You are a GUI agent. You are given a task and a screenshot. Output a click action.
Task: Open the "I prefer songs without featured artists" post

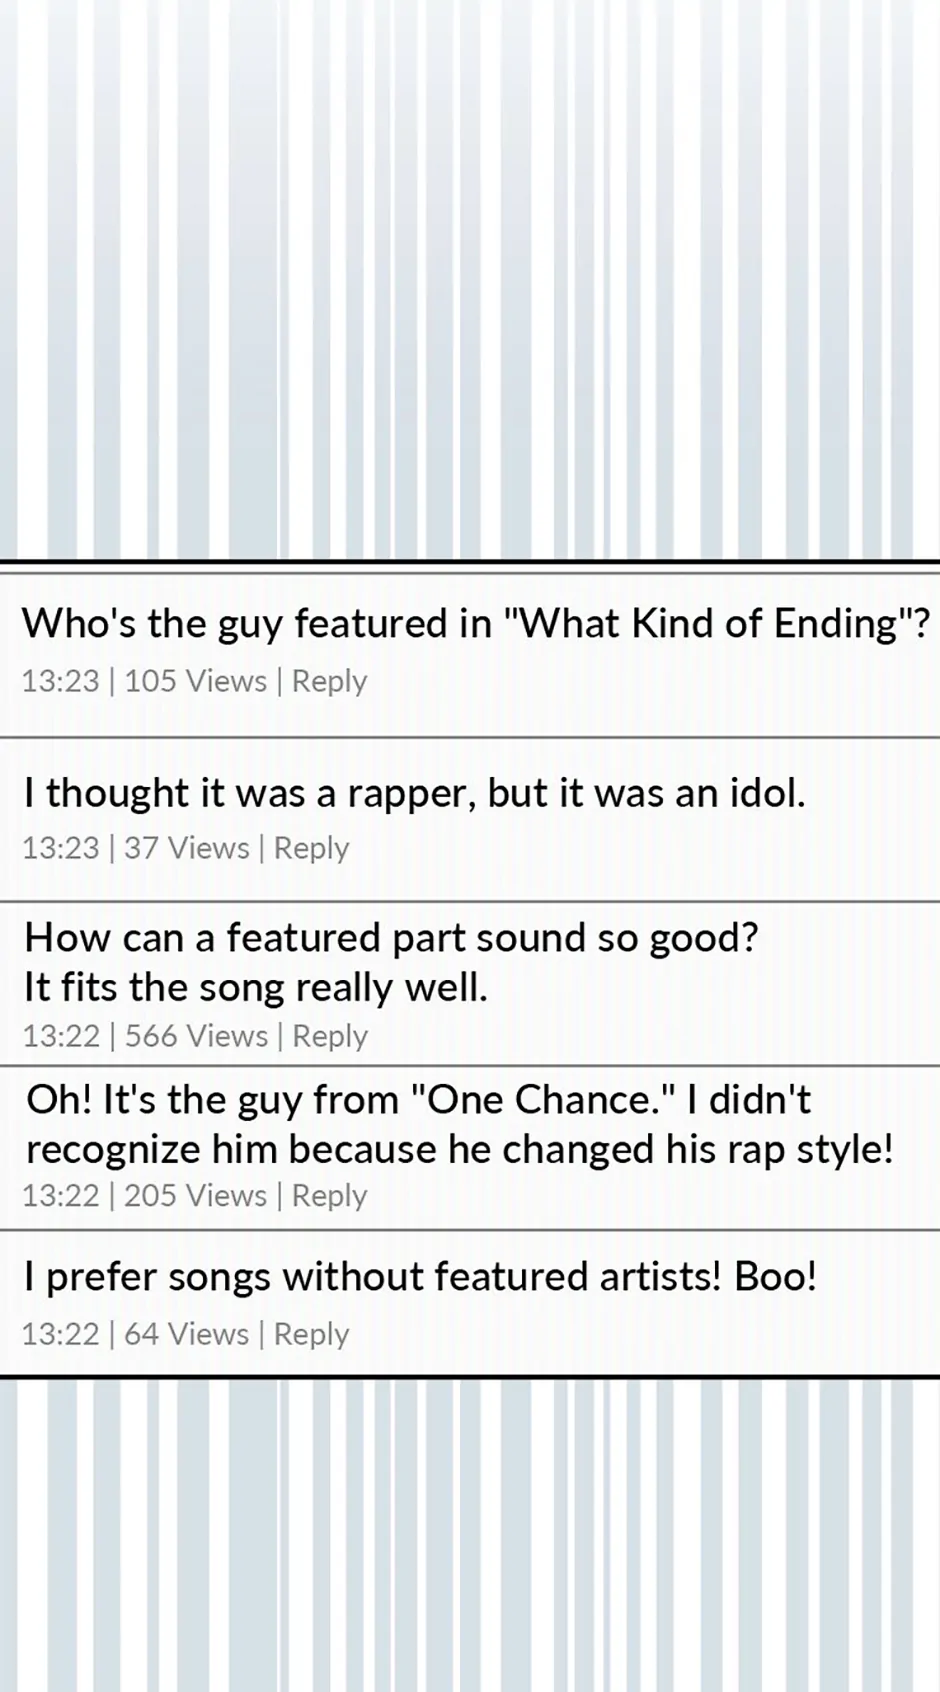[420, 1277]
